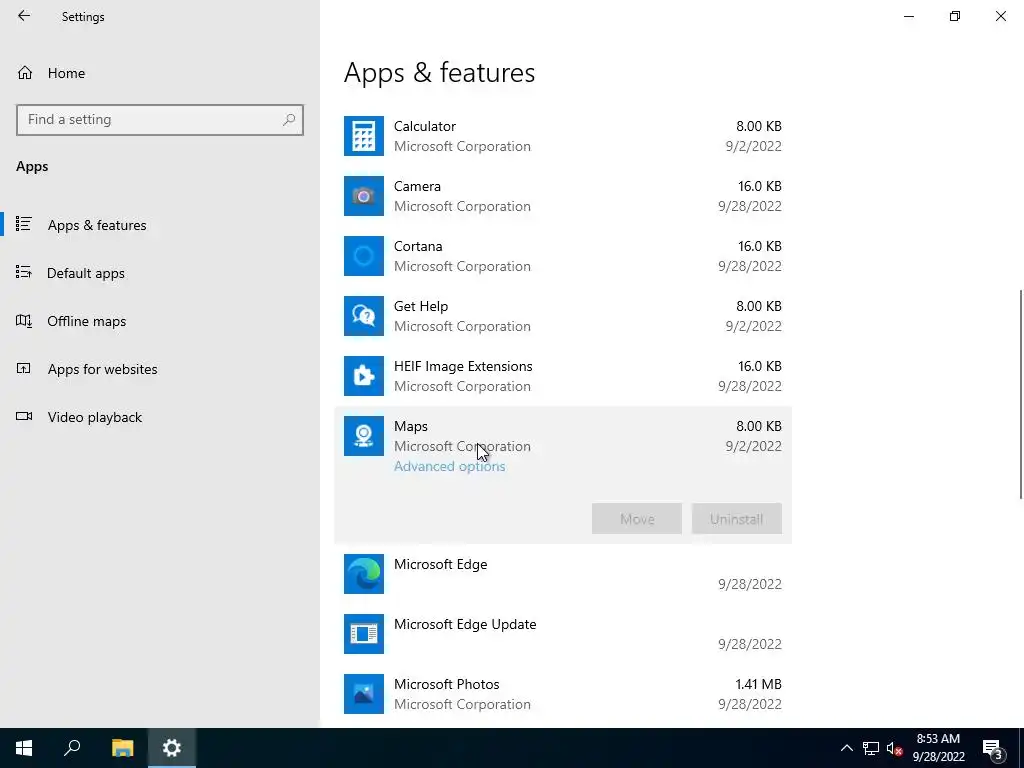Open the Default apps page

click(86, 273)
